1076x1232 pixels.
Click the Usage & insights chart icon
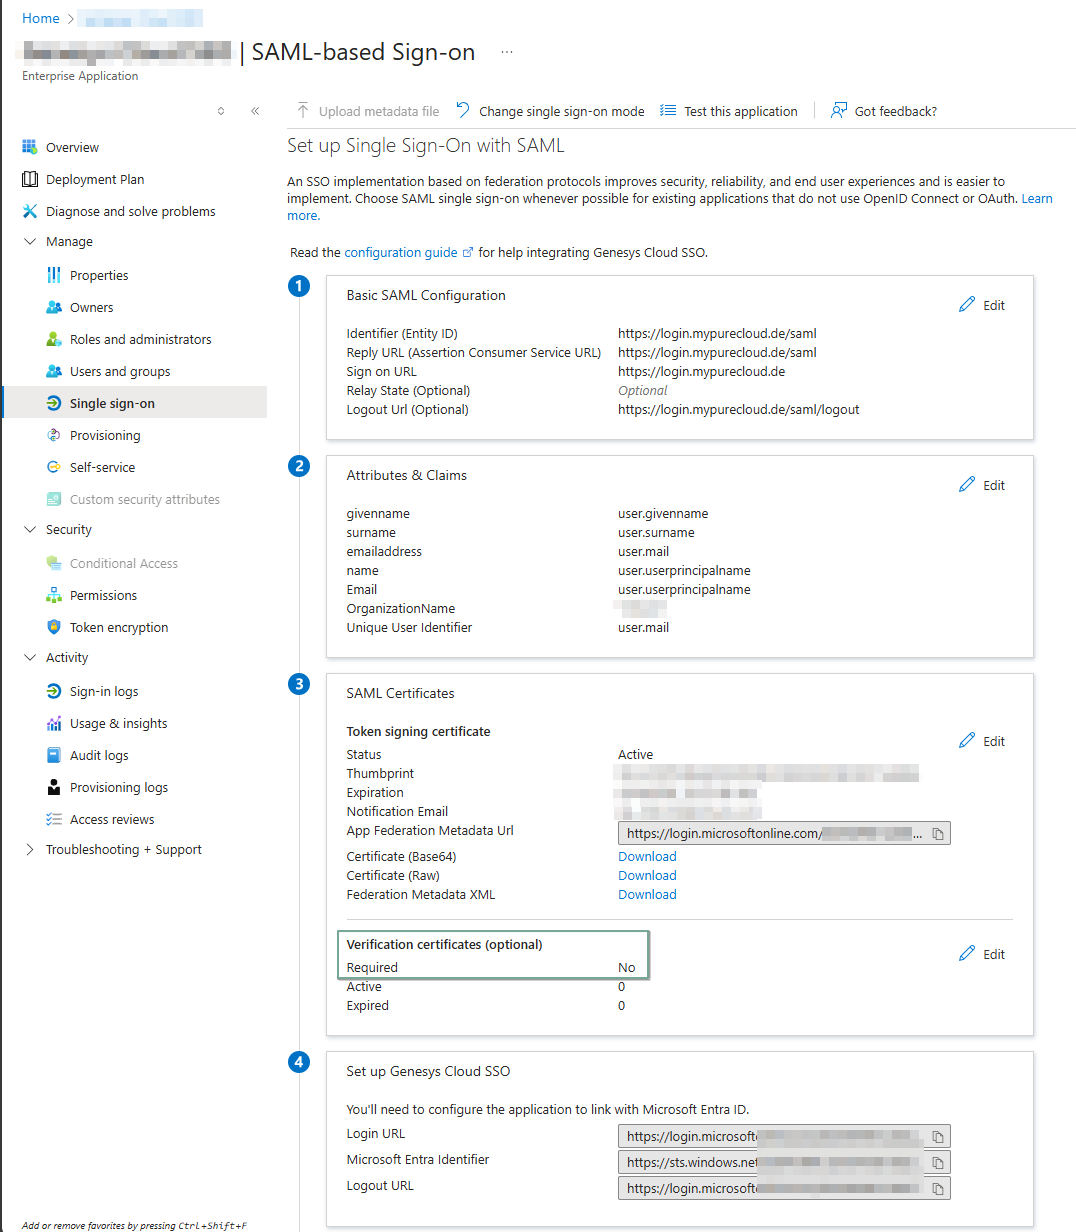point(54,723)
